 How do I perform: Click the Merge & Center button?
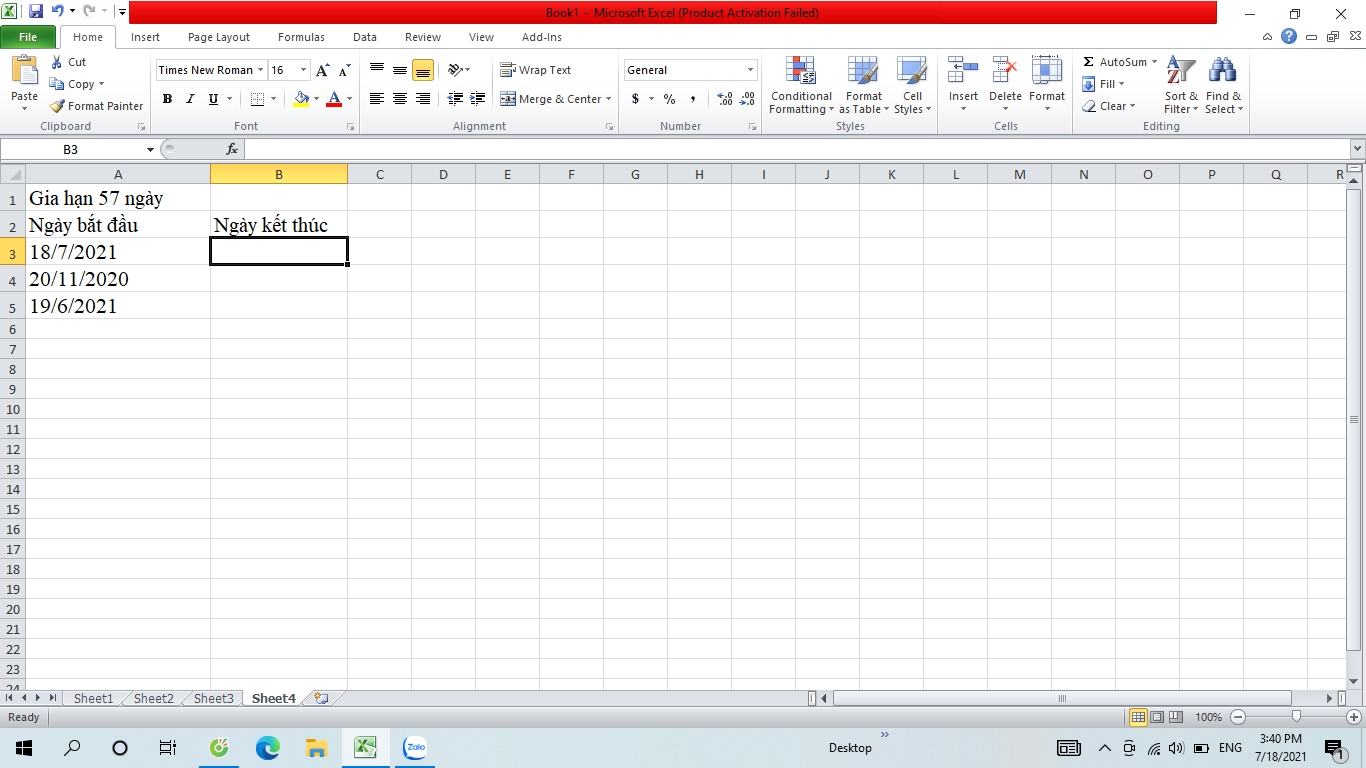pos(550,99)
